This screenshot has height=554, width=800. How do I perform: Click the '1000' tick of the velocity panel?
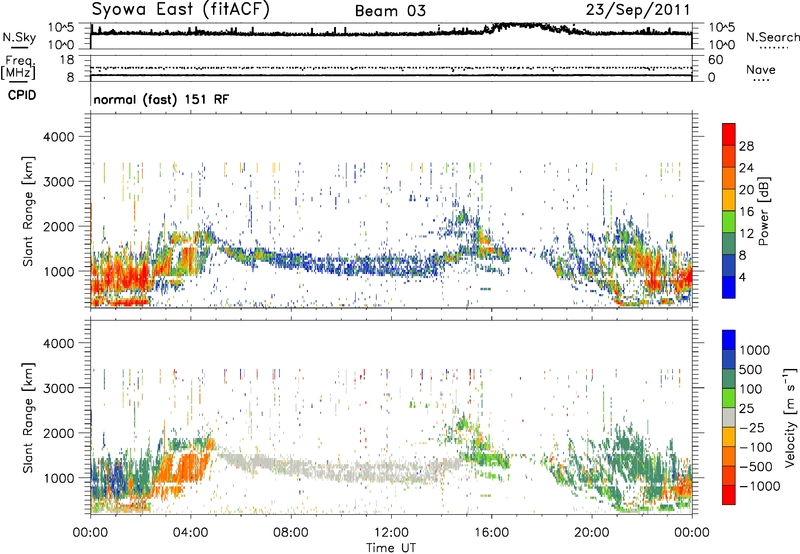tap(59, 478)
